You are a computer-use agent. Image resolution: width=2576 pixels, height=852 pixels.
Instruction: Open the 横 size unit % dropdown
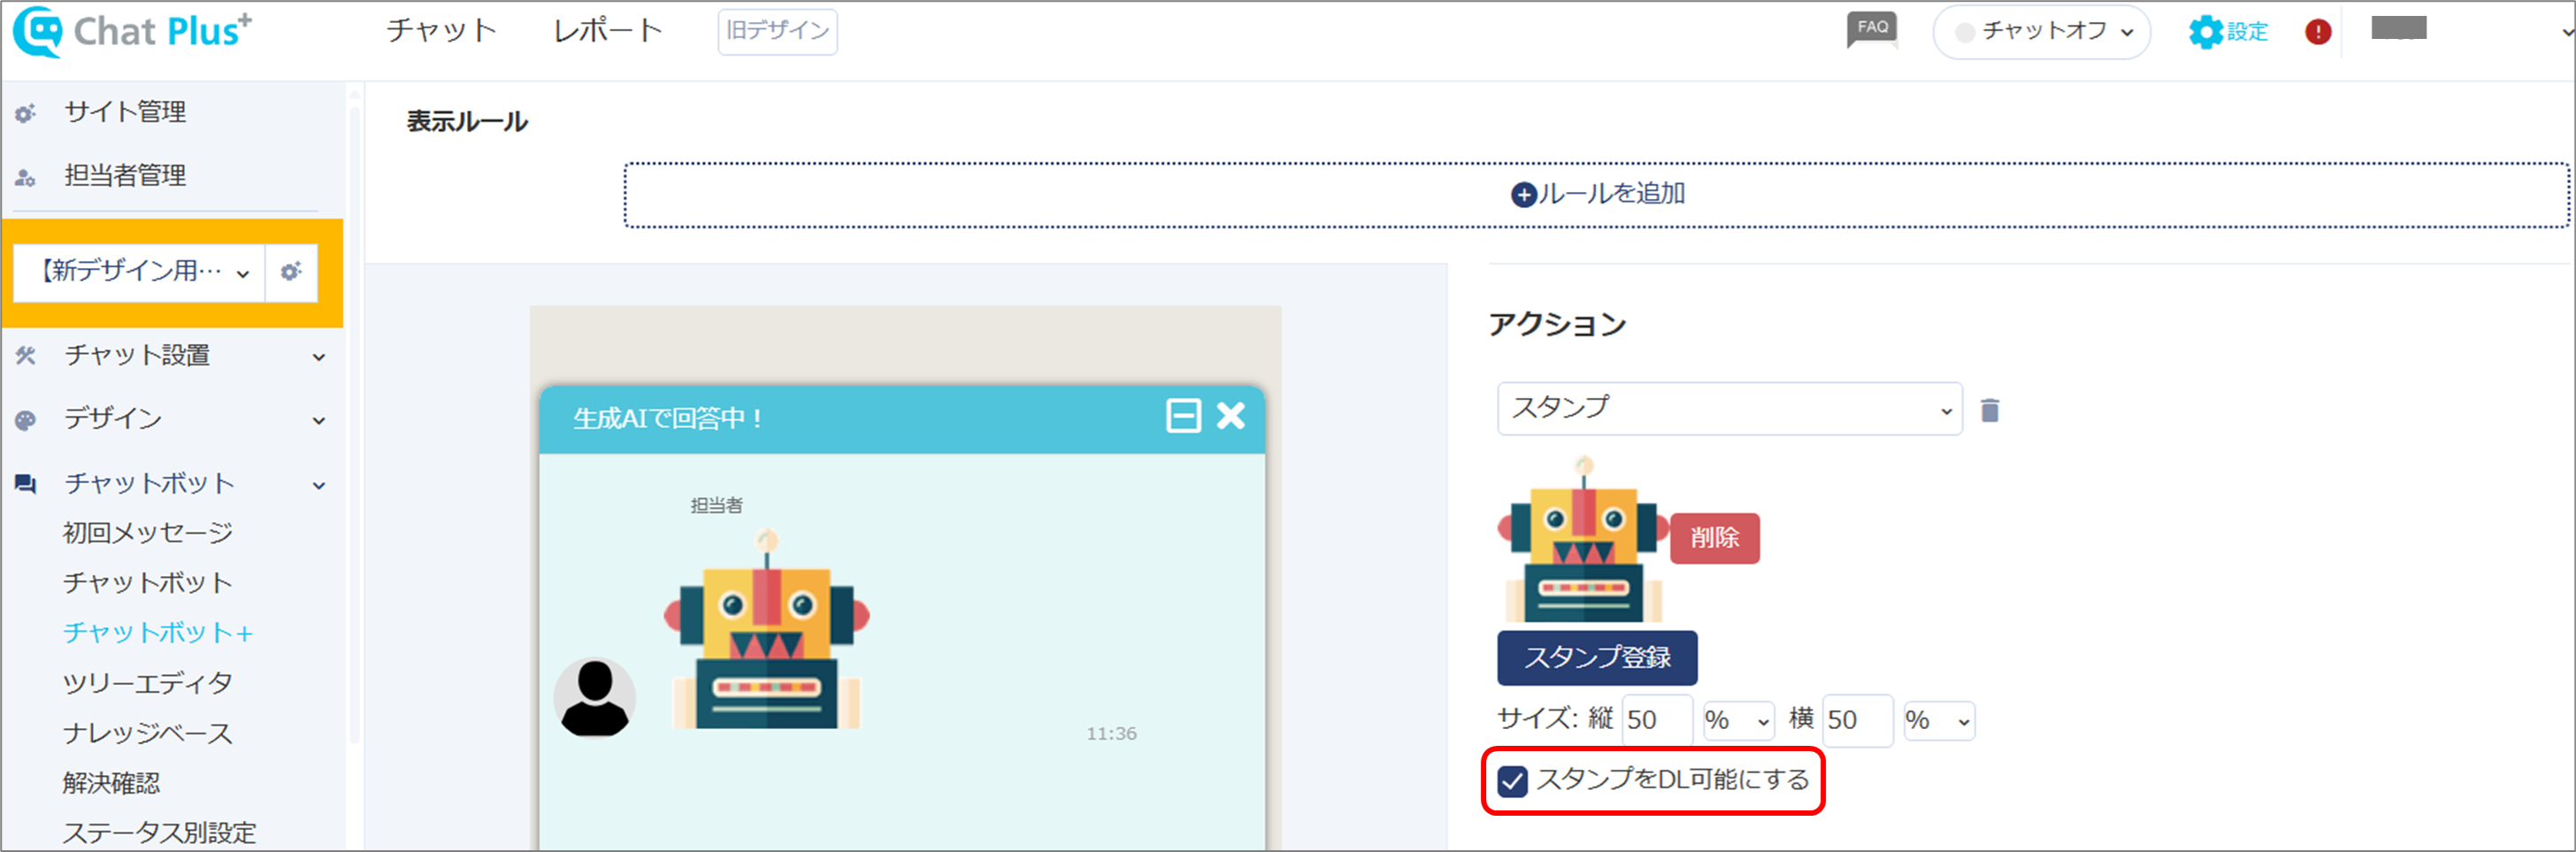pos(1938,721)
